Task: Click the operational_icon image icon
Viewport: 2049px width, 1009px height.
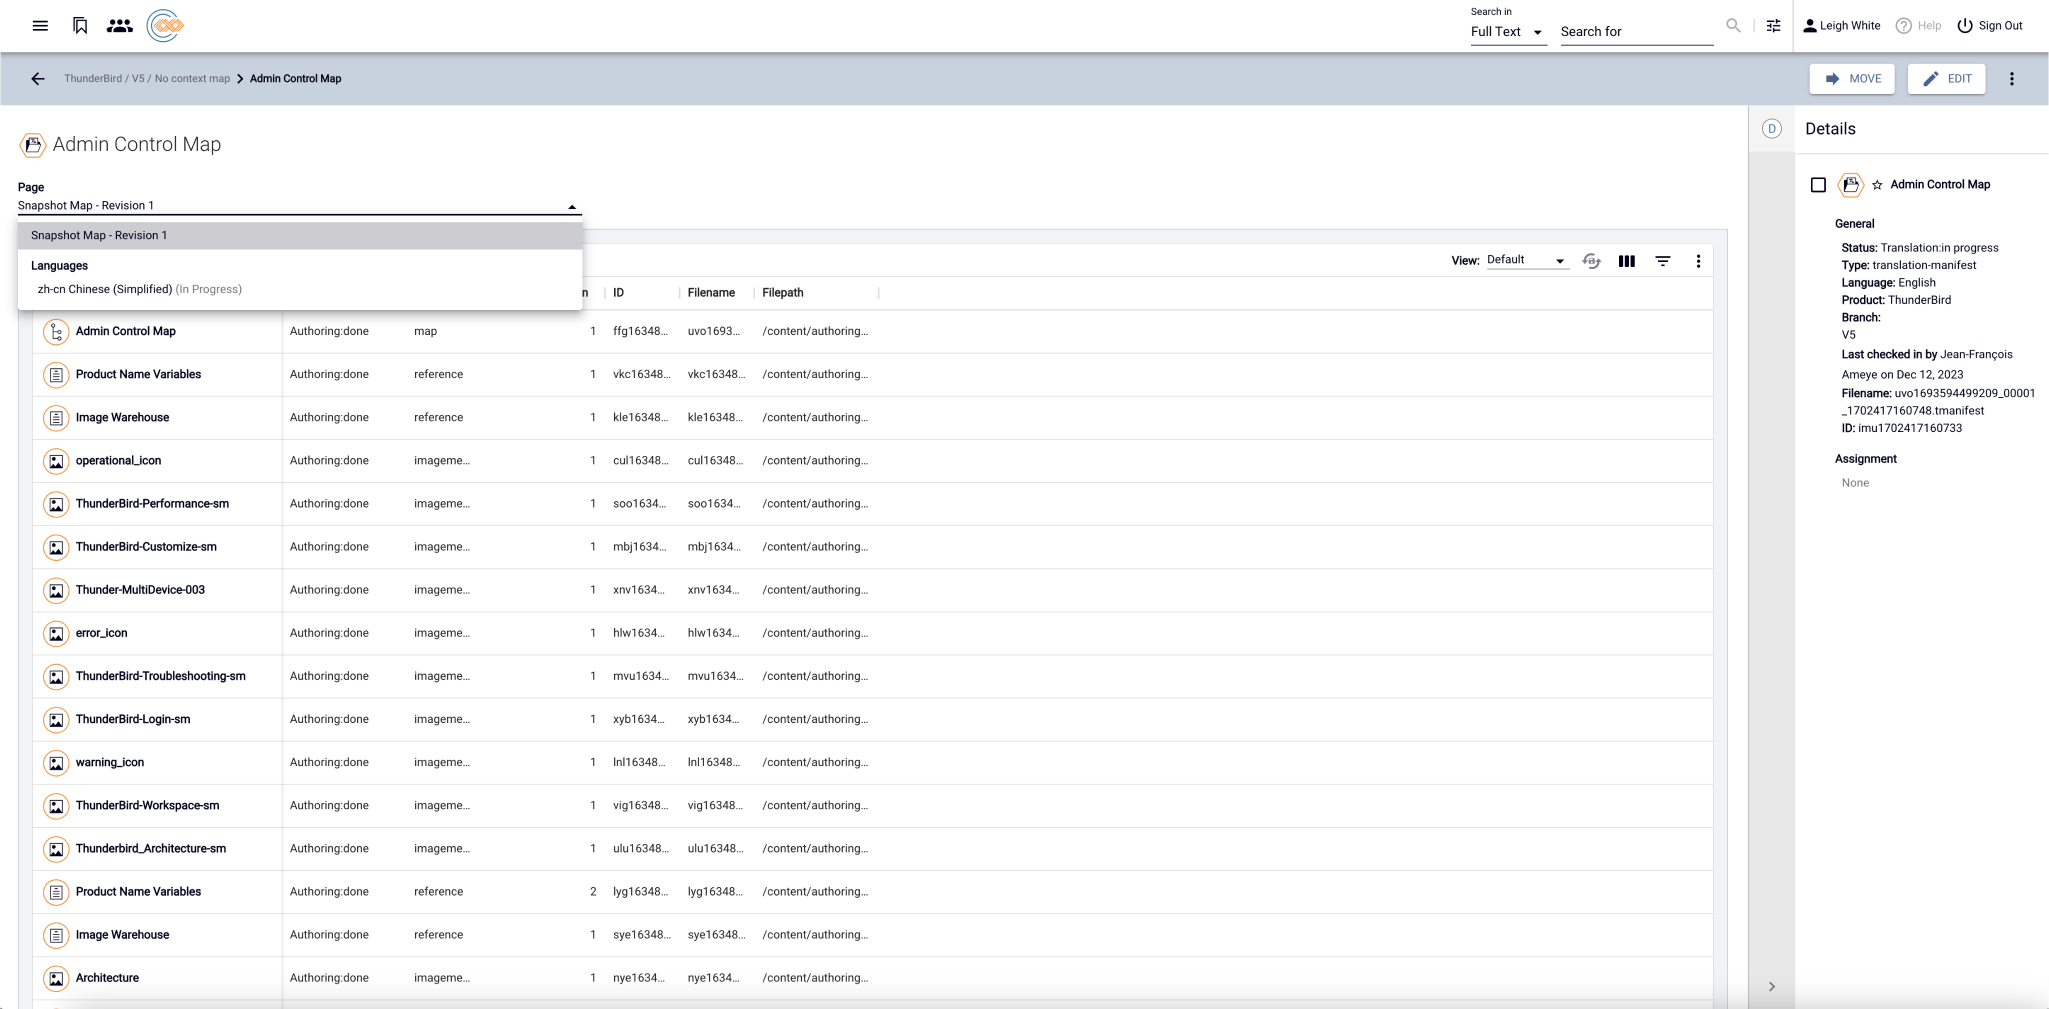Action: tap(56, 461)
